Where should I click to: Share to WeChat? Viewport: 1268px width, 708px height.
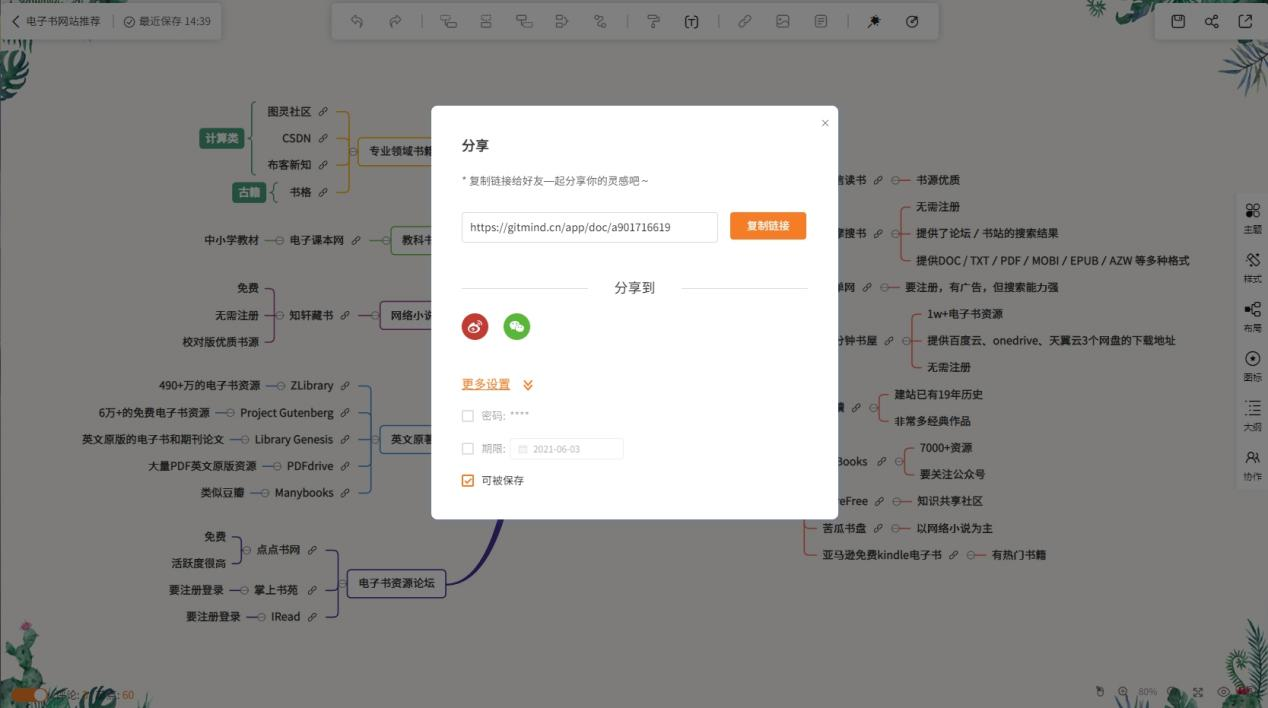tap(516, 326)
